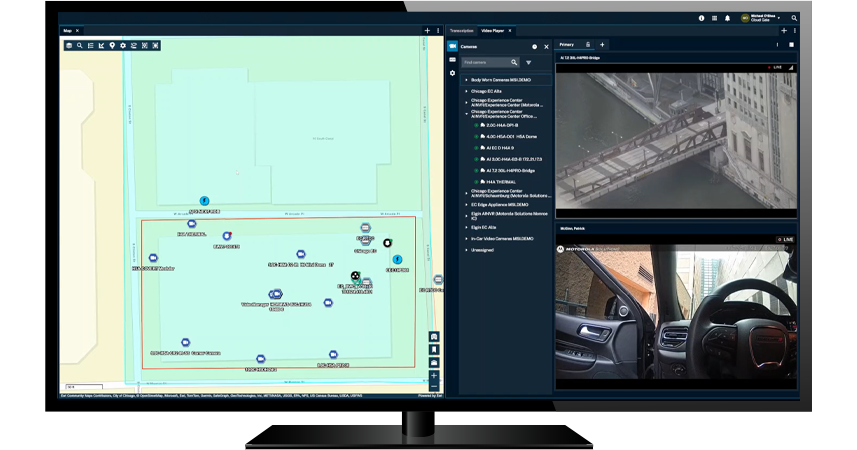Screen dimensions: 857x450
Task: Close the Cameras panel
Action: click(x=546, y=47)
